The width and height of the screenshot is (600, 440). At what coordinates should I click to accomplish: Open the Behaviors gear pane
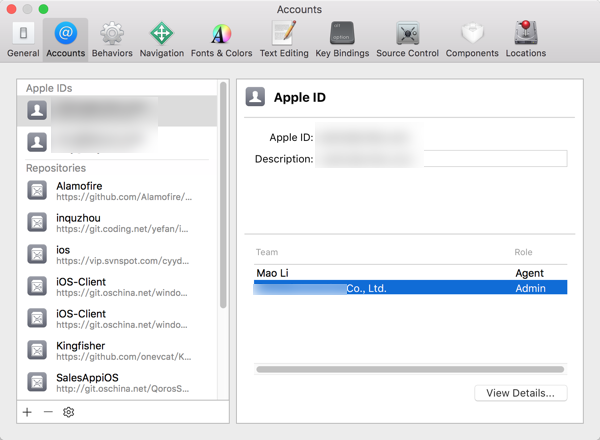[112, 40]
